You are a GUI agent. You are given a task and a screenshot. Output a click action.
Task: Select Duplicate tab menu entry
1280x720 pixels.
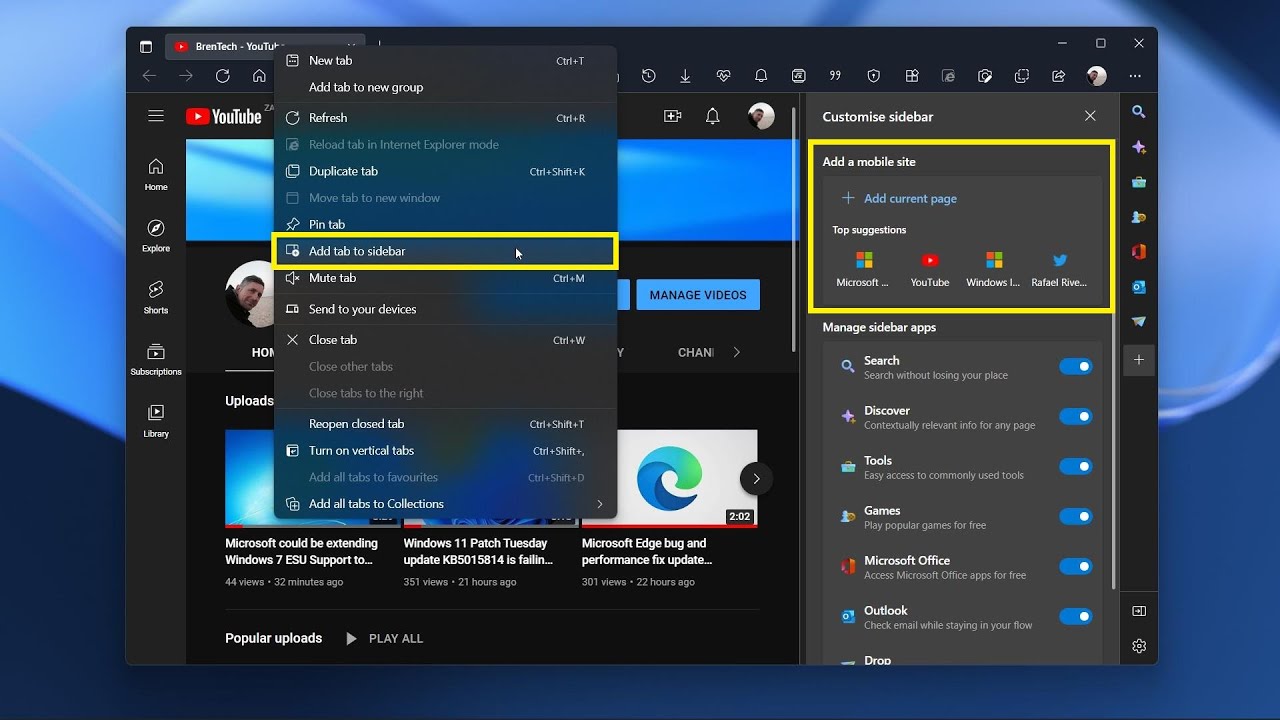point(445,171)
